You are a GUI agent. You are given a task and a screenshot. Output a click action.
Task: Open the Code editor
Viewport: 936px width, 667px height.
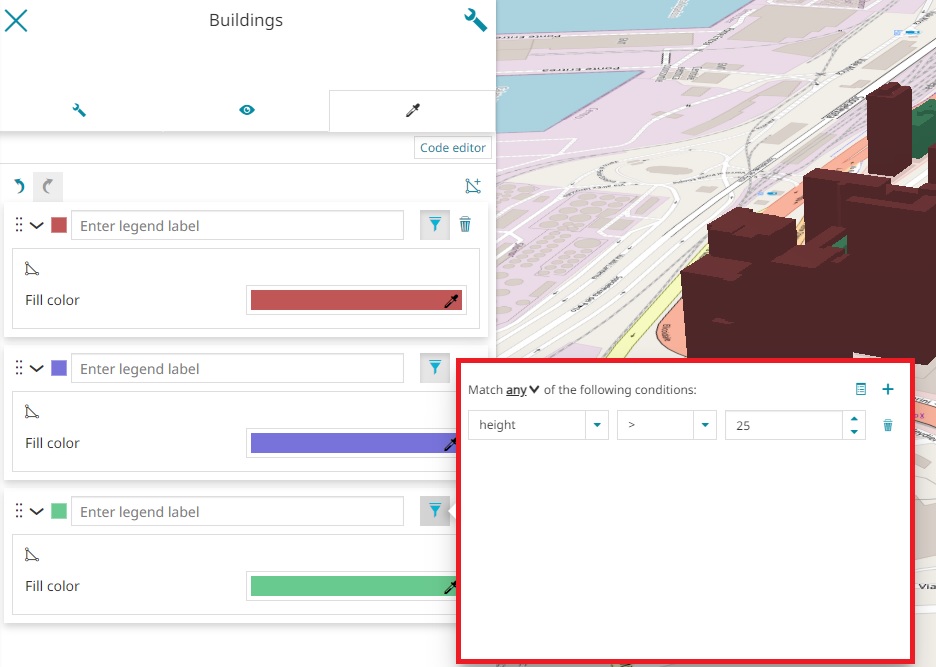453,148
